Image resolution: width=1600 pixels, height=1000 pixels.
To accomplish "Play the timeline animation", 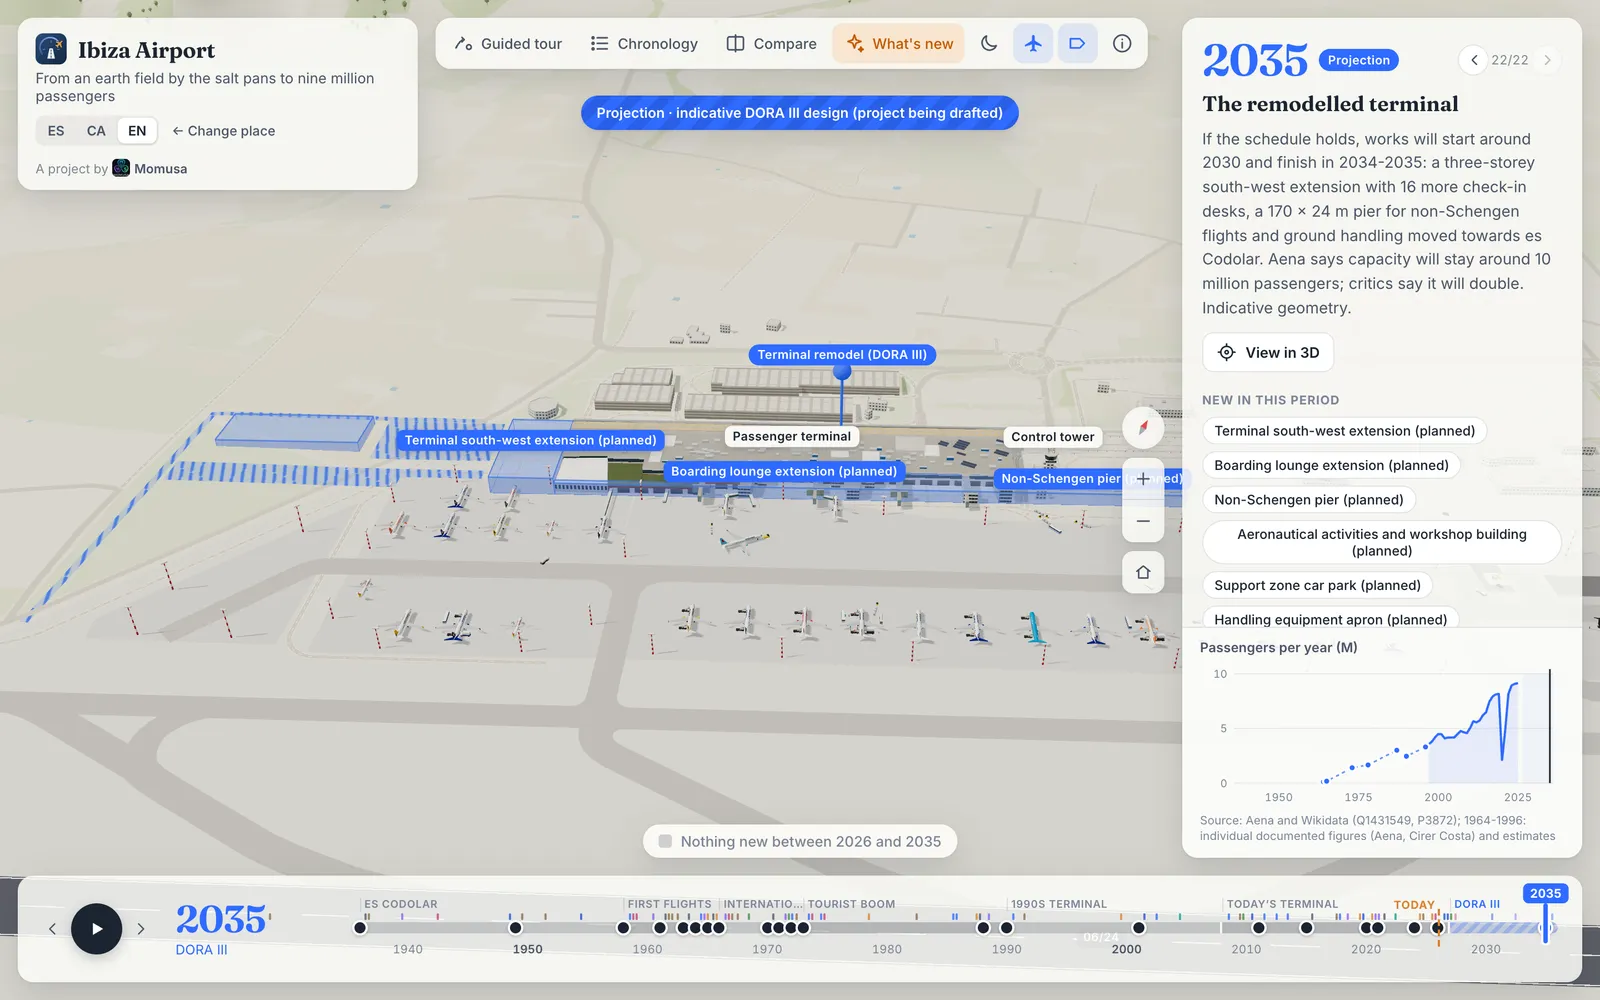I will click(x=97, y=929).
